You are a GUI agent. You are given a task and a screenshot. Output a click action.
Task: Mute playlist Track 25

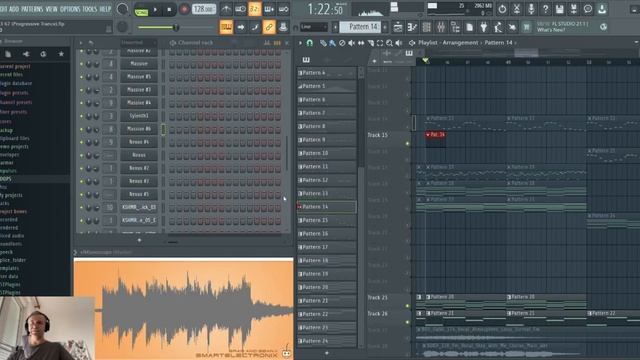(x=407, y=306)
